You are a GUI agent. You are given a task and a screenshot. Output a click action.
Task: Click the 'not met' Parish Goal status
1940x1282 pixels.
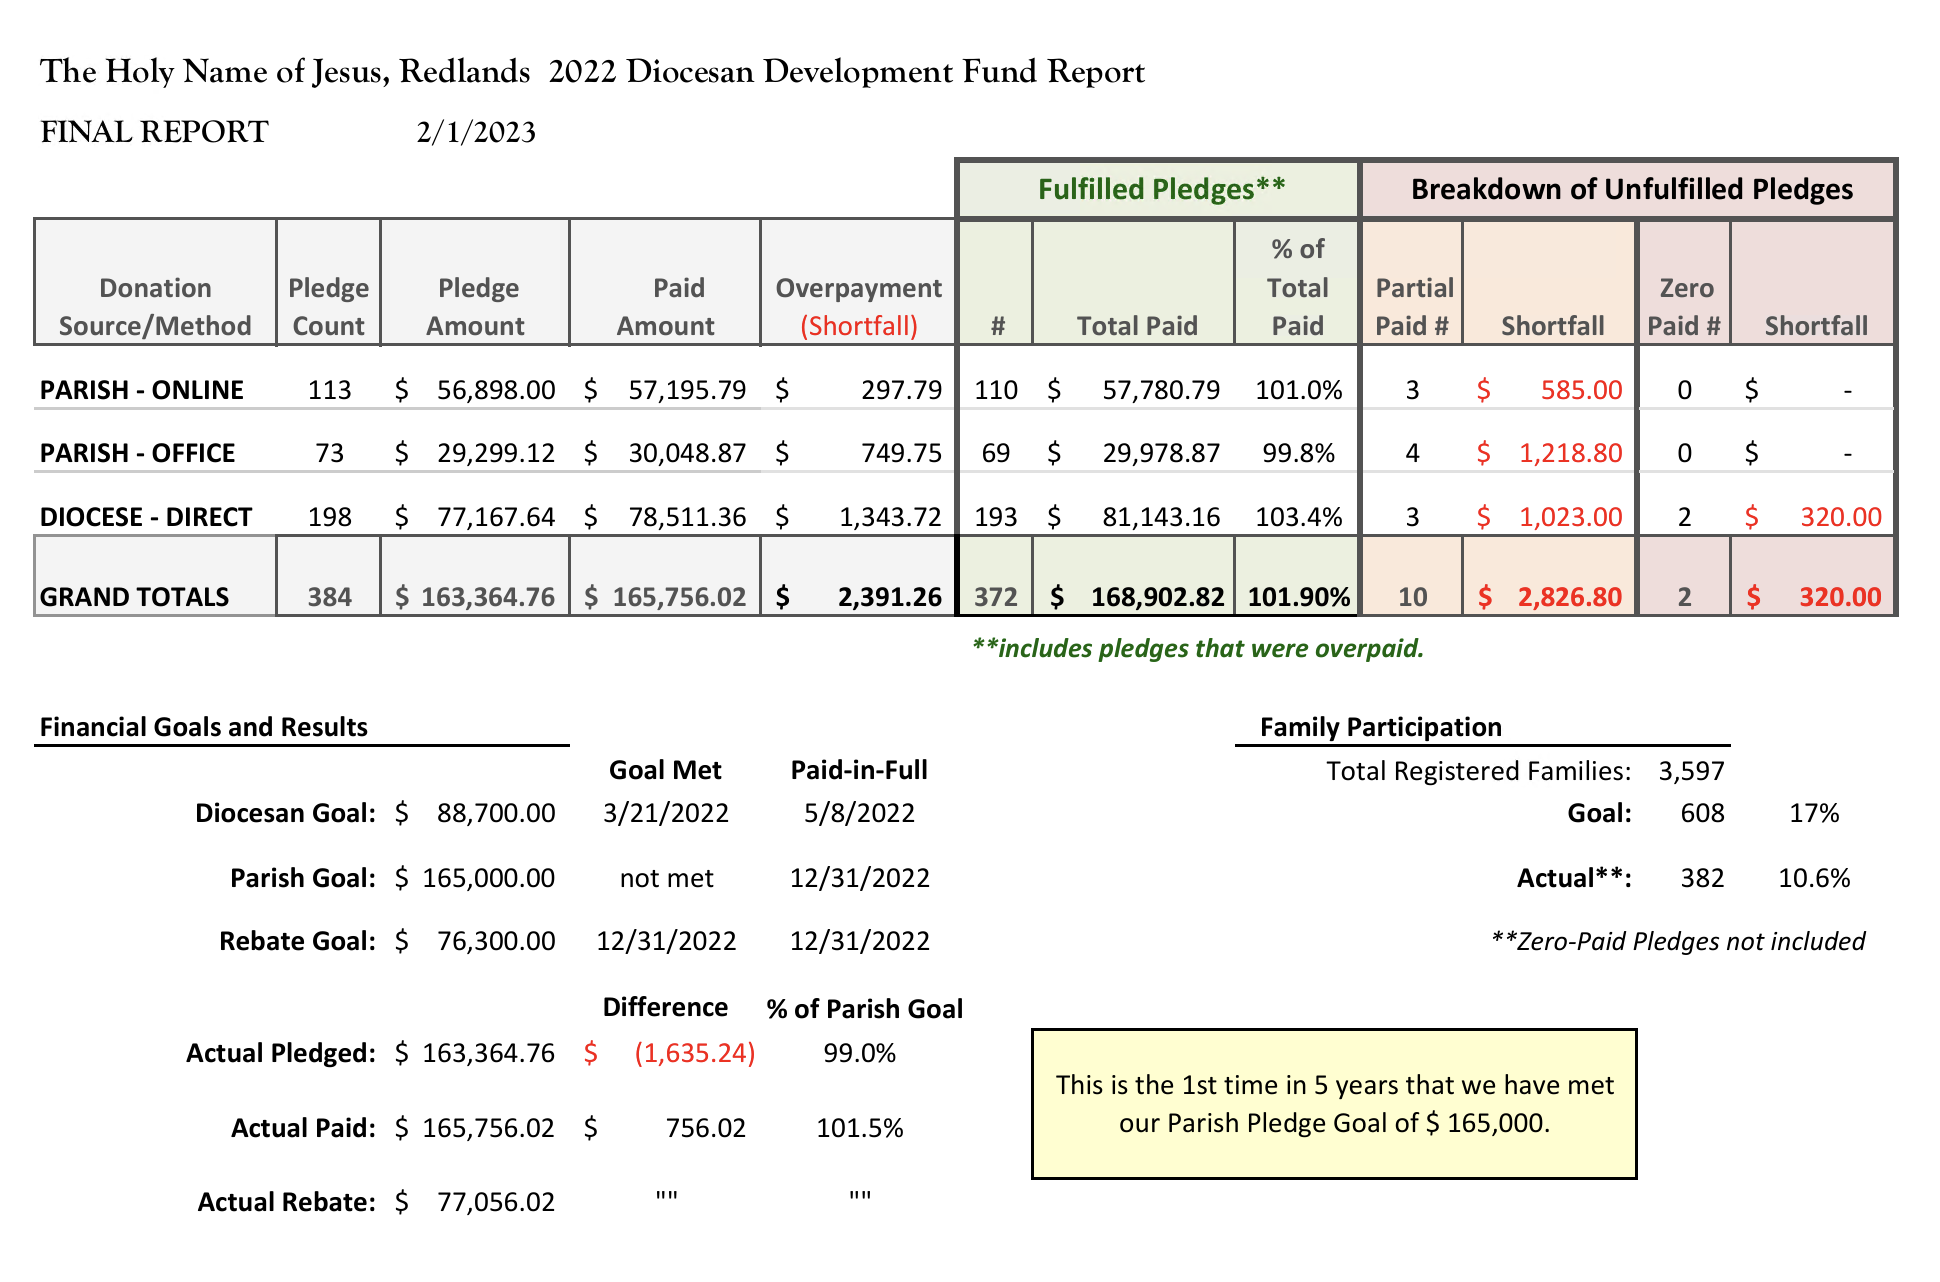tap(666, 878)
